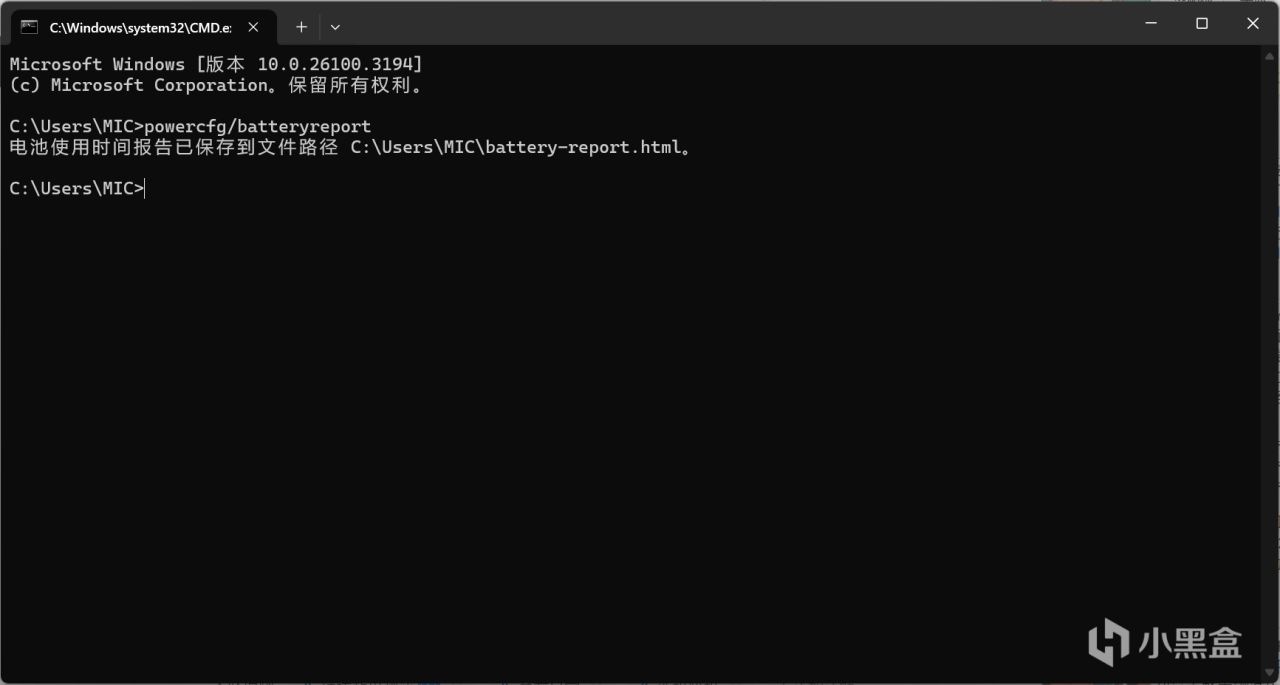Expand the new tab profile dropdown
Screen dimensions: 1280x685
tap(335, 27)
